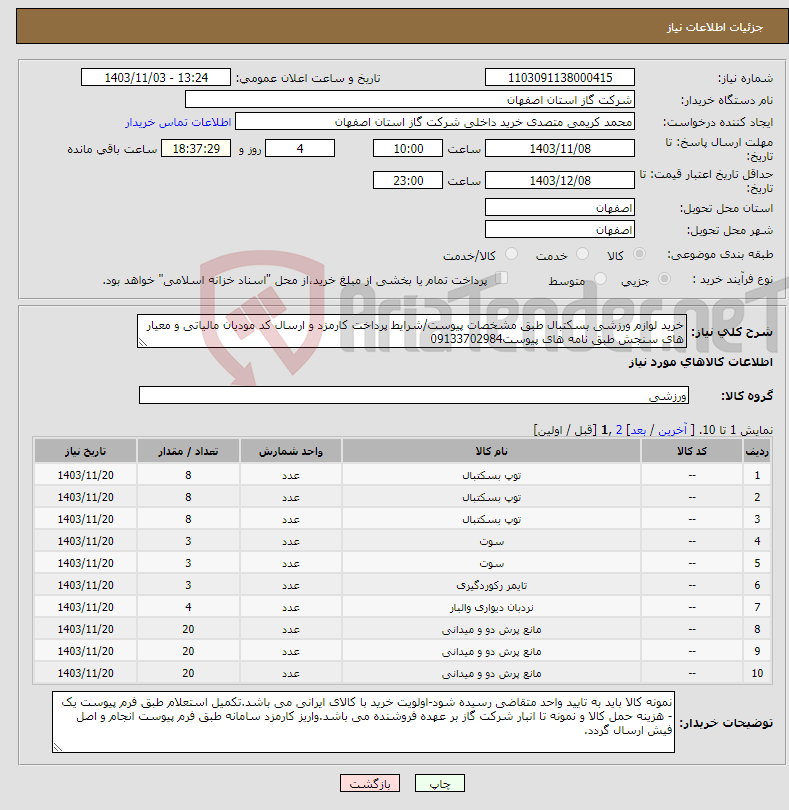Click the remaining days field showing 4
The image size is (789, 810).
[x=300, y=149]
